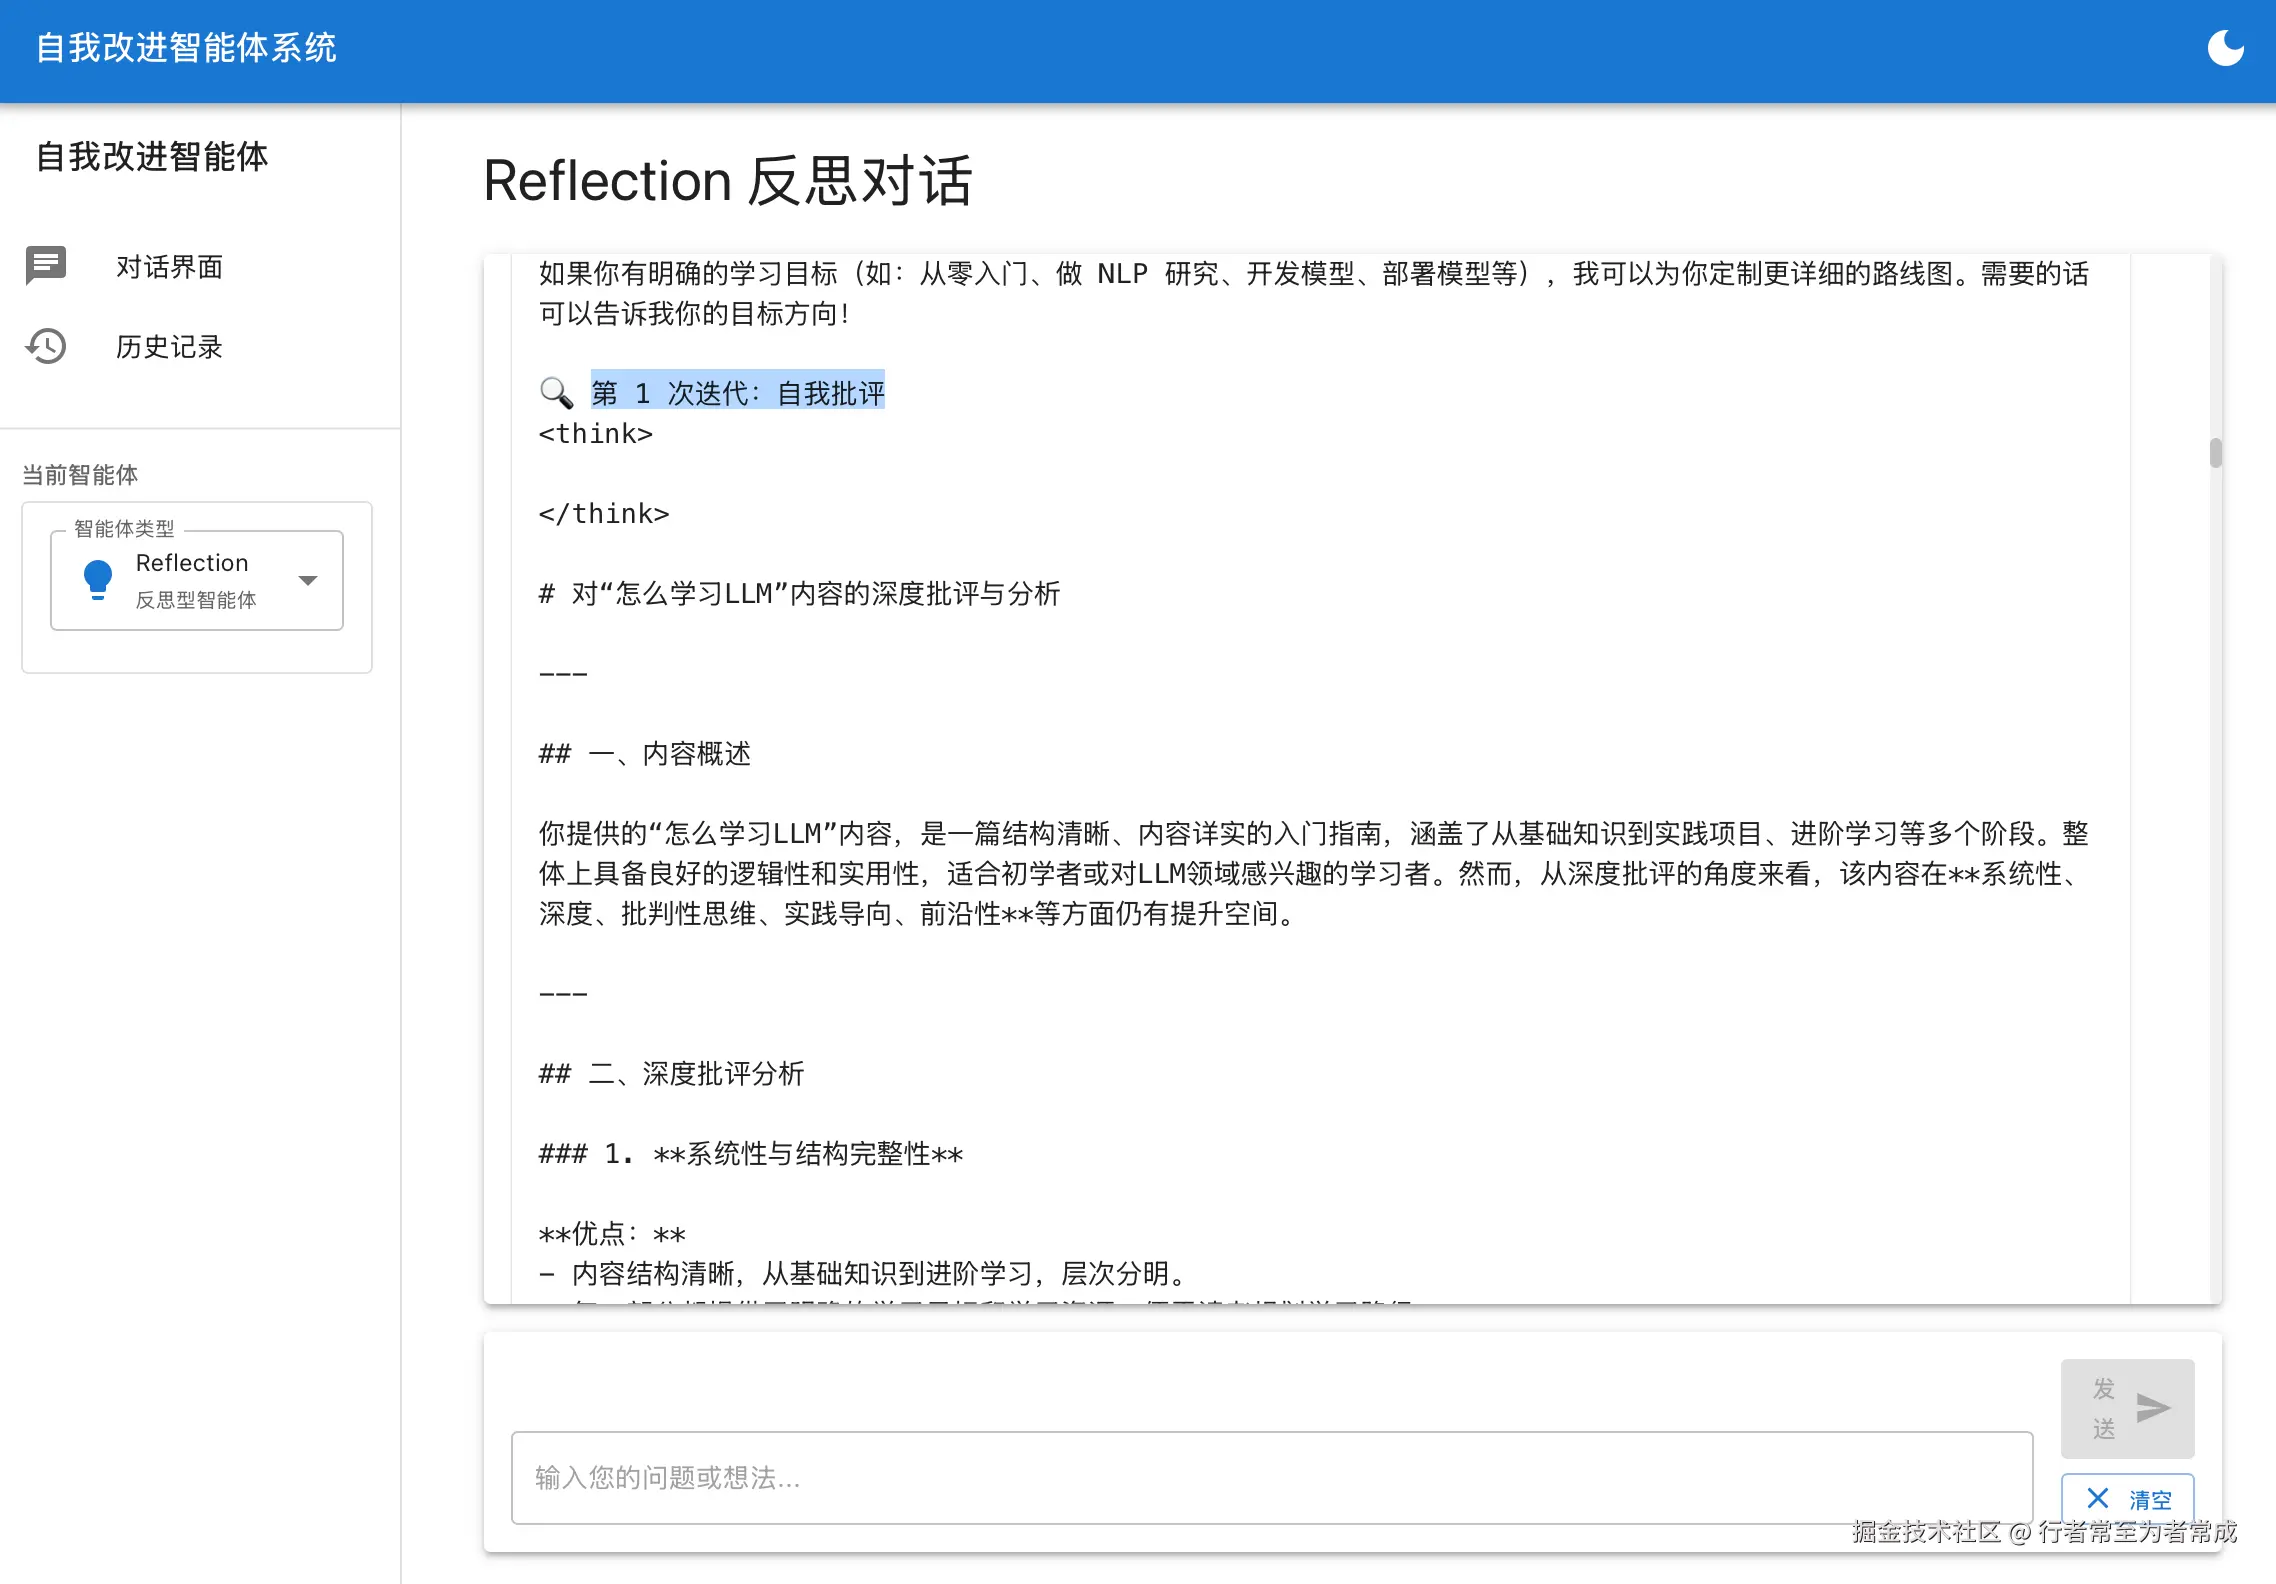The height and width of the screenshot is (1584, 2276).
Task: Open 对话界面 menu item
Action: (169, 267)
